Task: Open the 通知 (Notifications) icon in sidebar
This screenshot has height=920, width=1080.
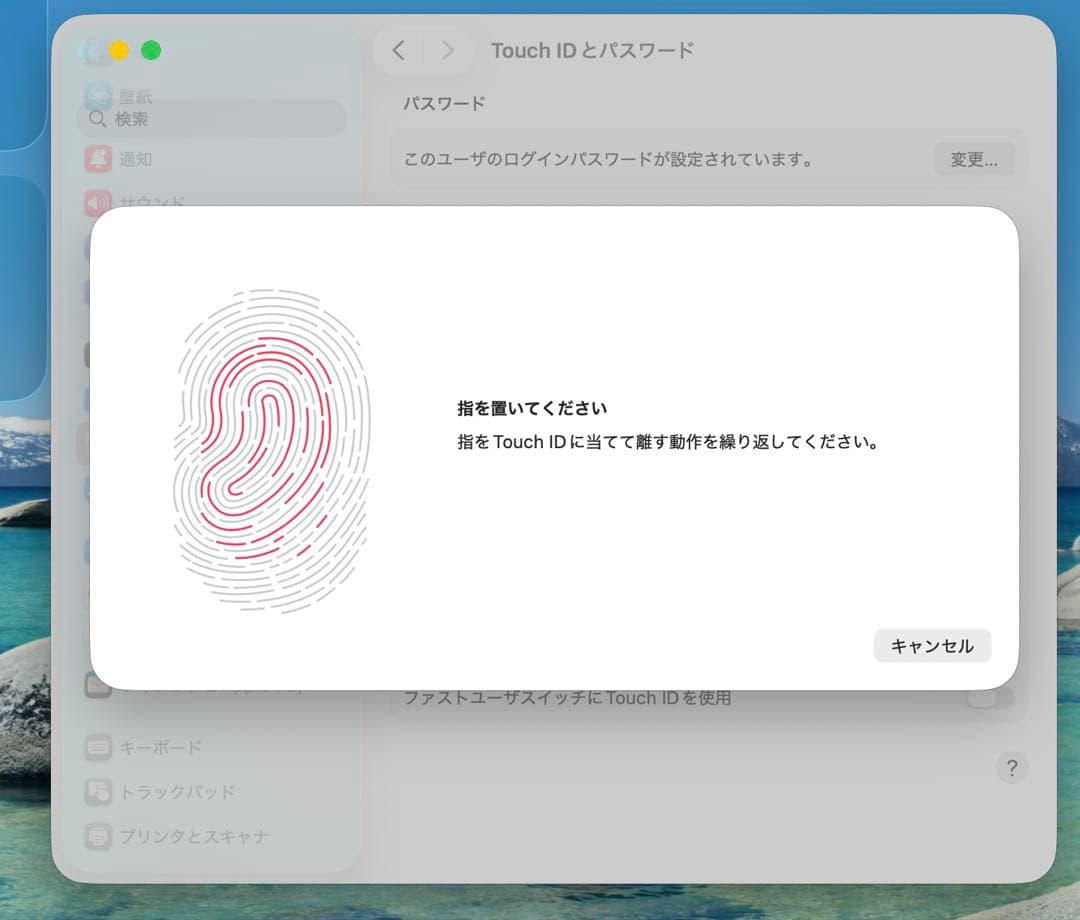Action: point(98,159)
